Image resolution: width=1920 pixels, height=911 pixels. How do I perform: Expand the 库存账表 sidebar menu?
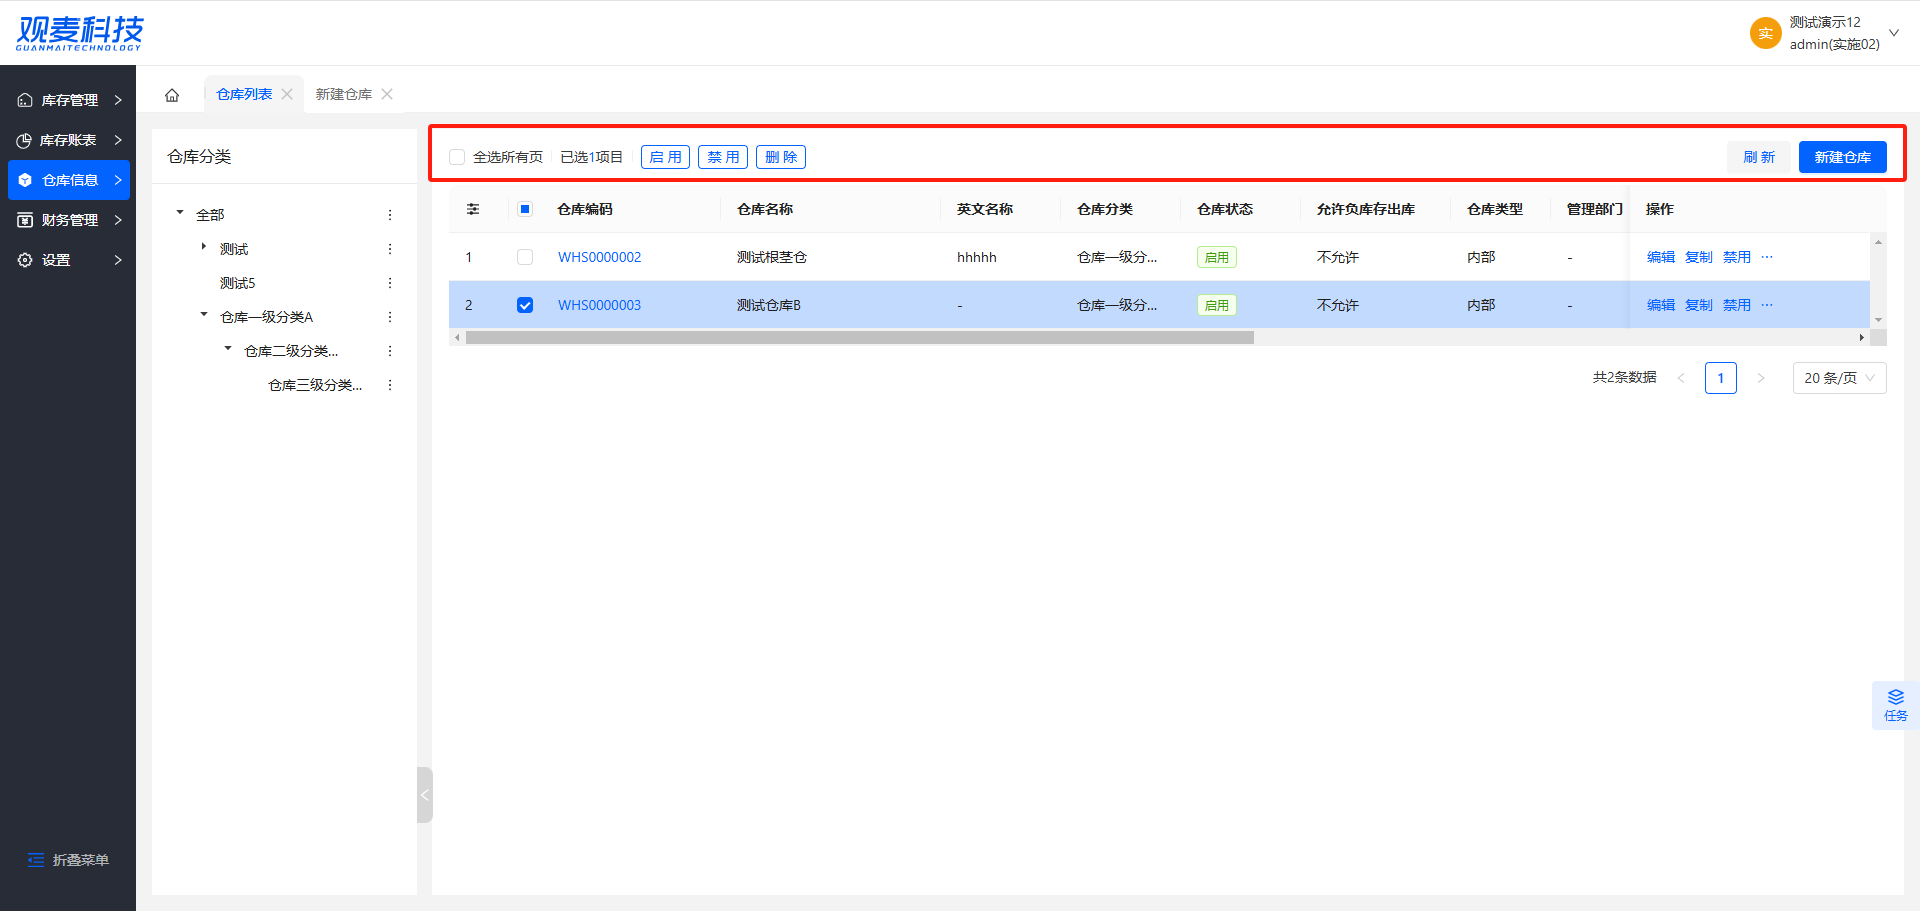[x=69, y=140]
